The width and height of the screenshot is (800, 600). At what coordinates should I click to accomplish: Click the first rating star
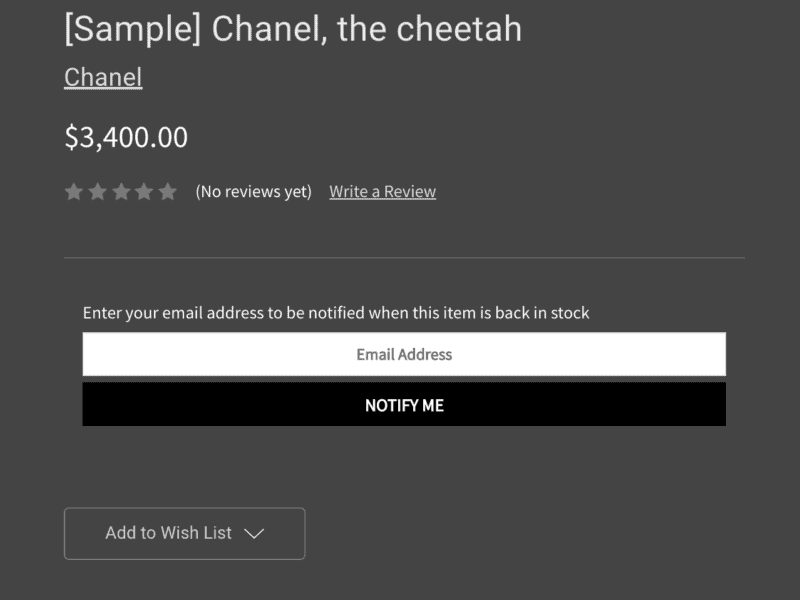click(x=73, y=190)
